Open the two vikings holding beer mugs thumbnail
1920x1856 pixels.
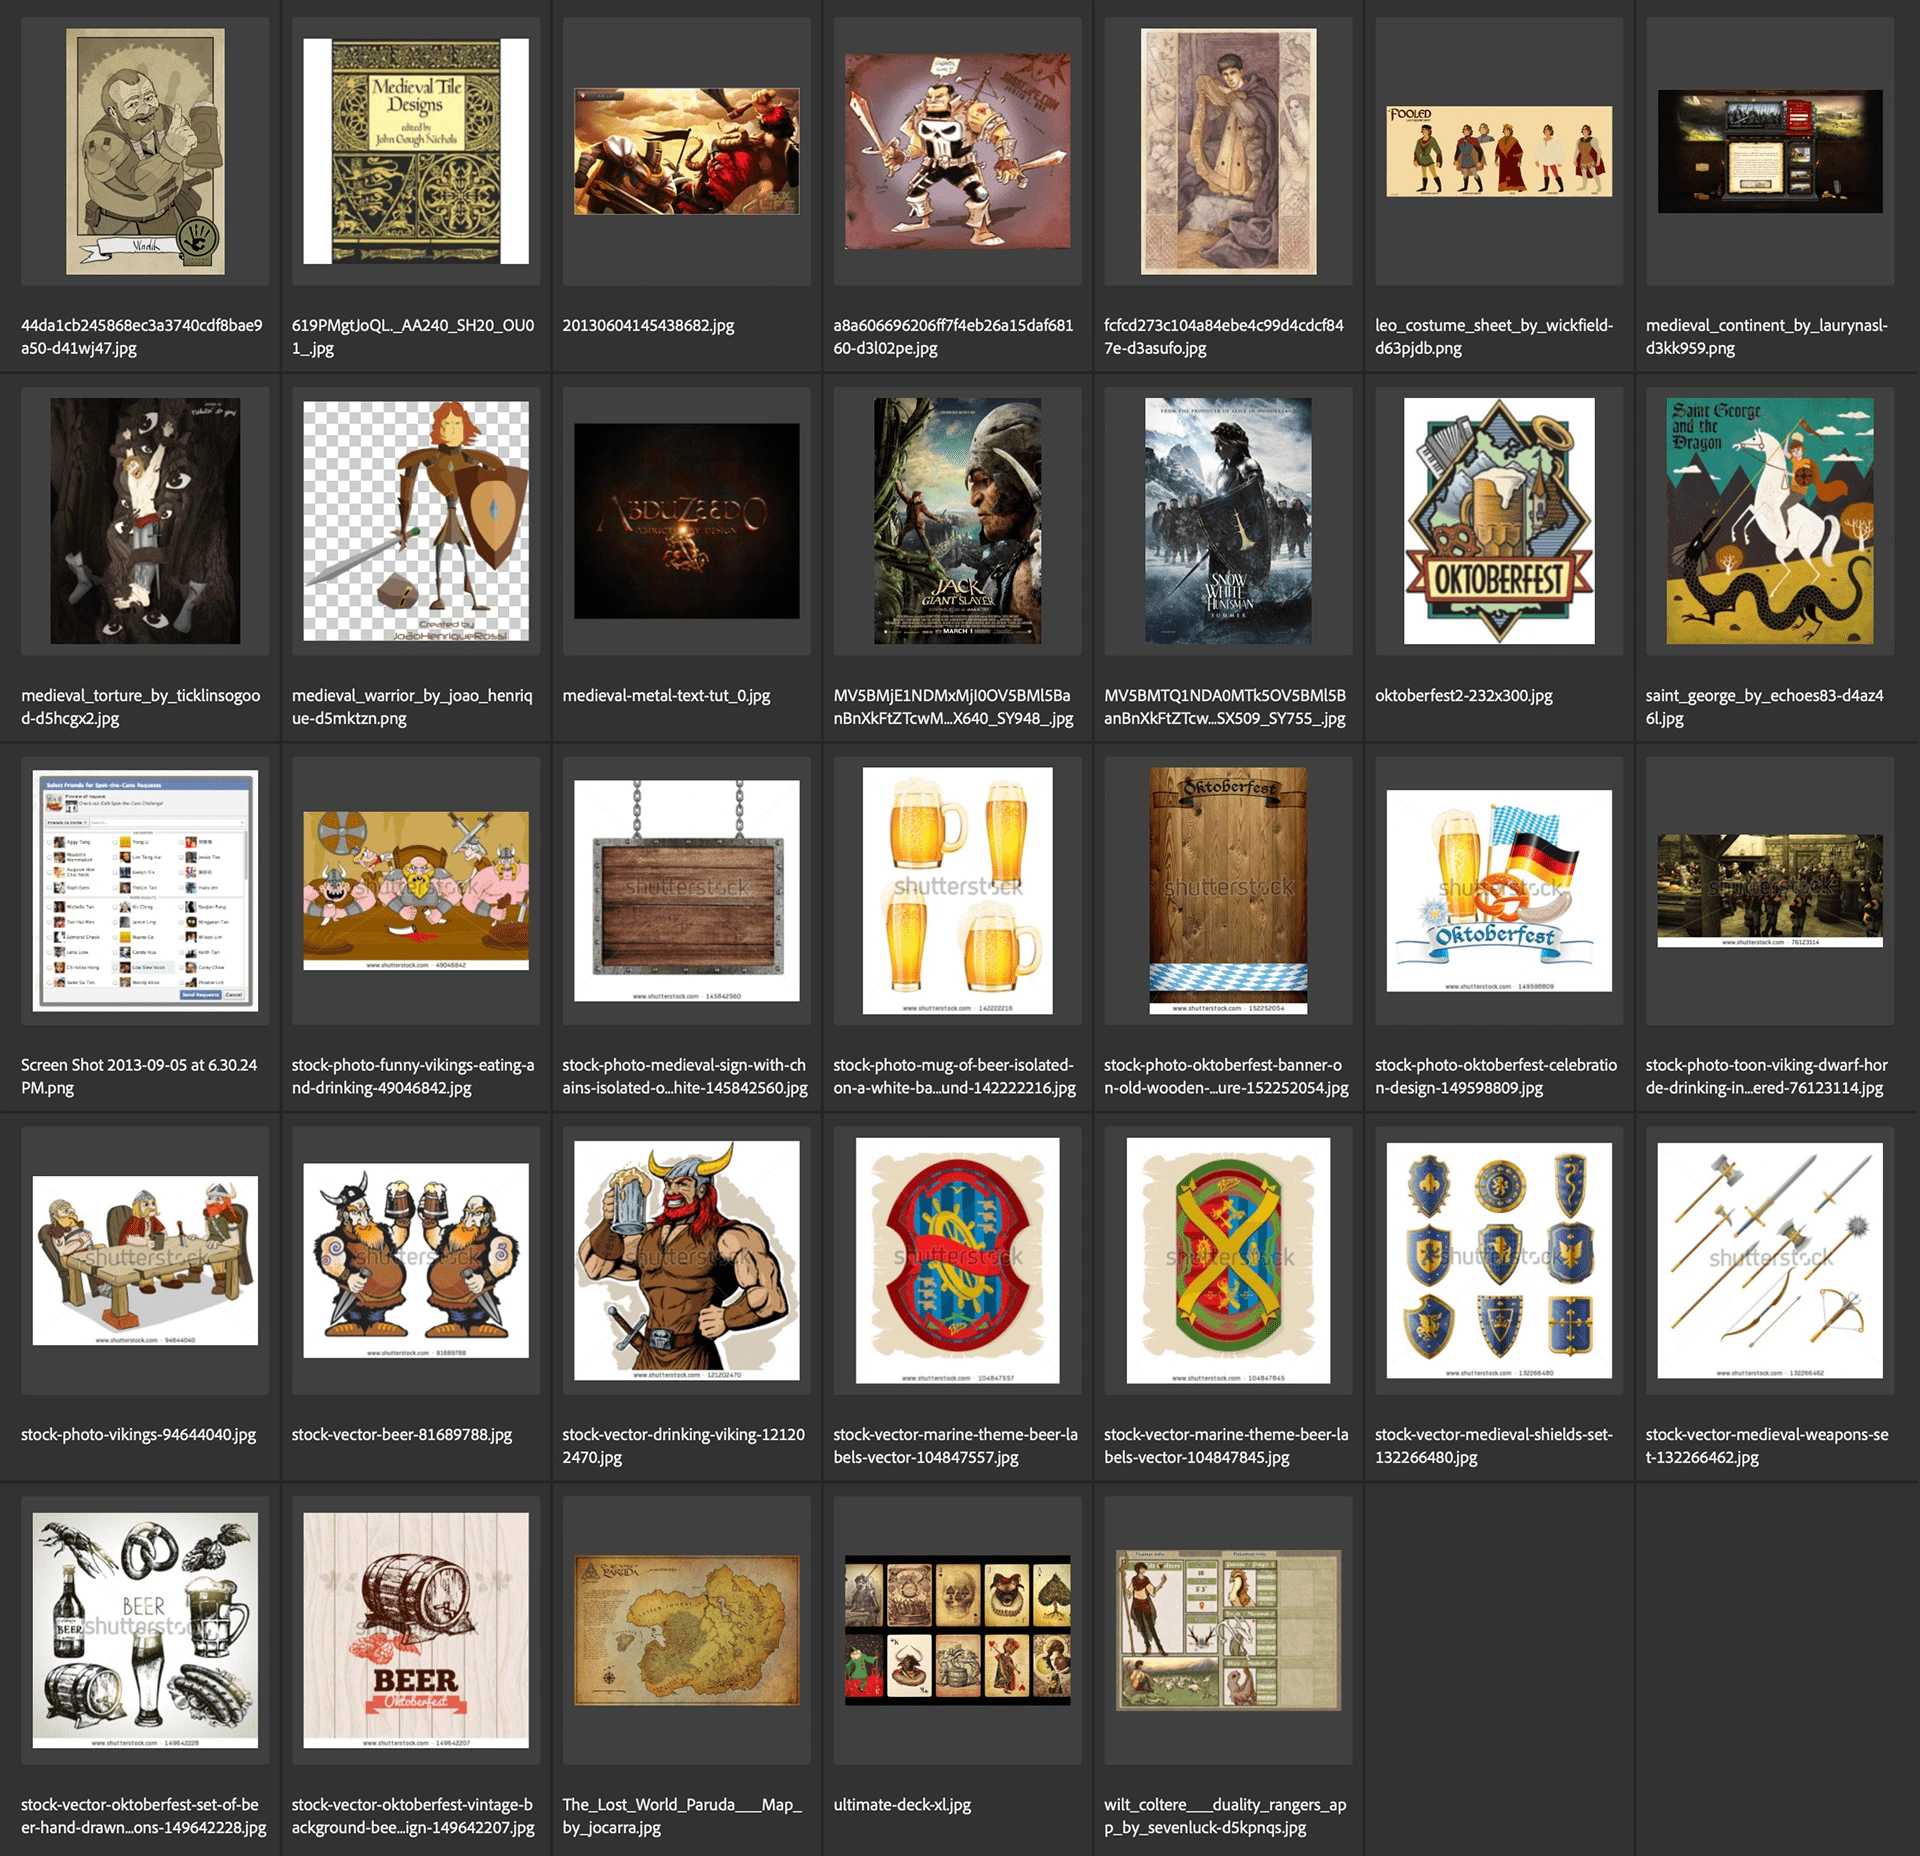click(416, 1260)
